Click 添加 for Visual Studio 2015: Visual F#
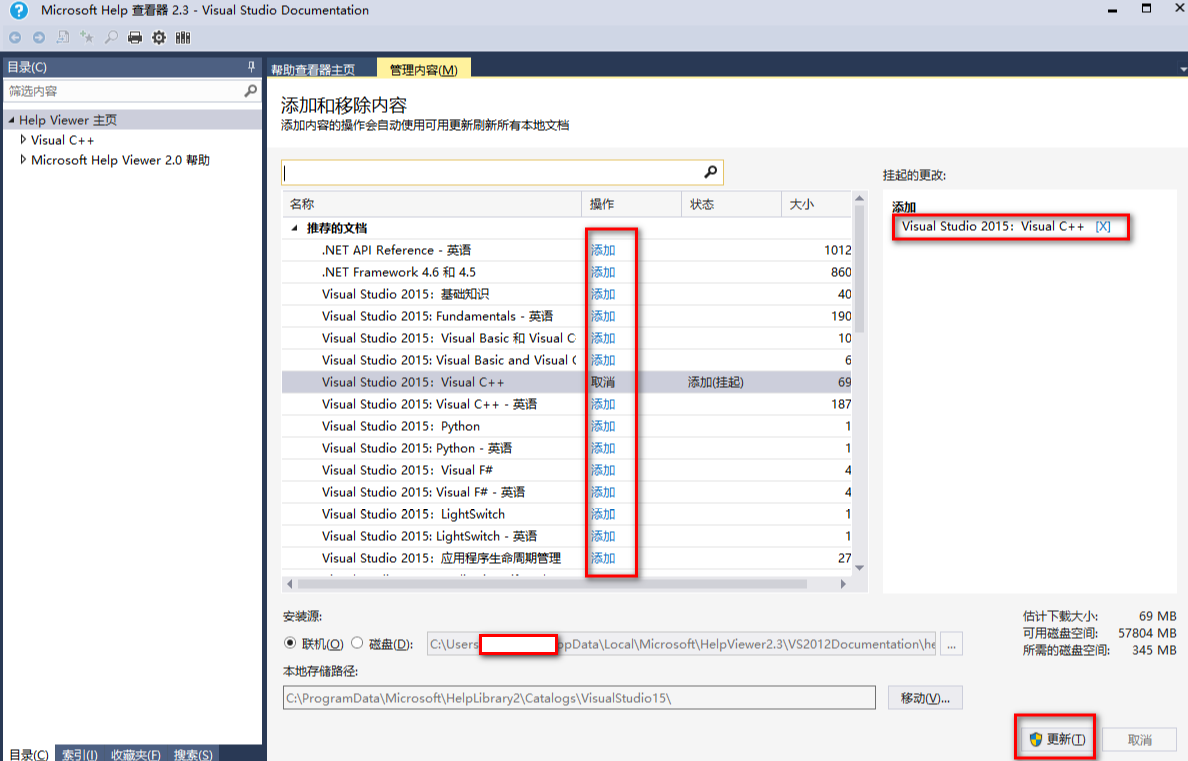1188x761 pixels. tap(603, 470)
